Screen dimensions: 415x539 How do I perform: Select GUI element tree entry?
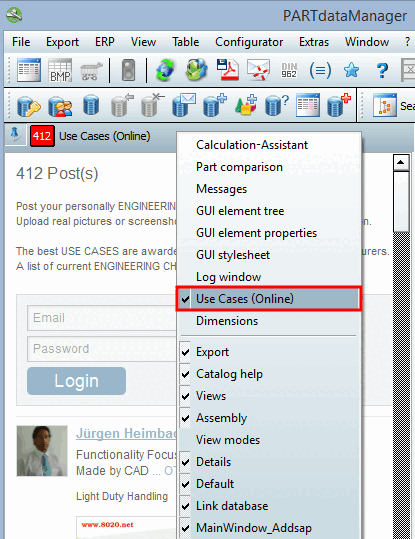pyautogui.click(x=269, y=211)
